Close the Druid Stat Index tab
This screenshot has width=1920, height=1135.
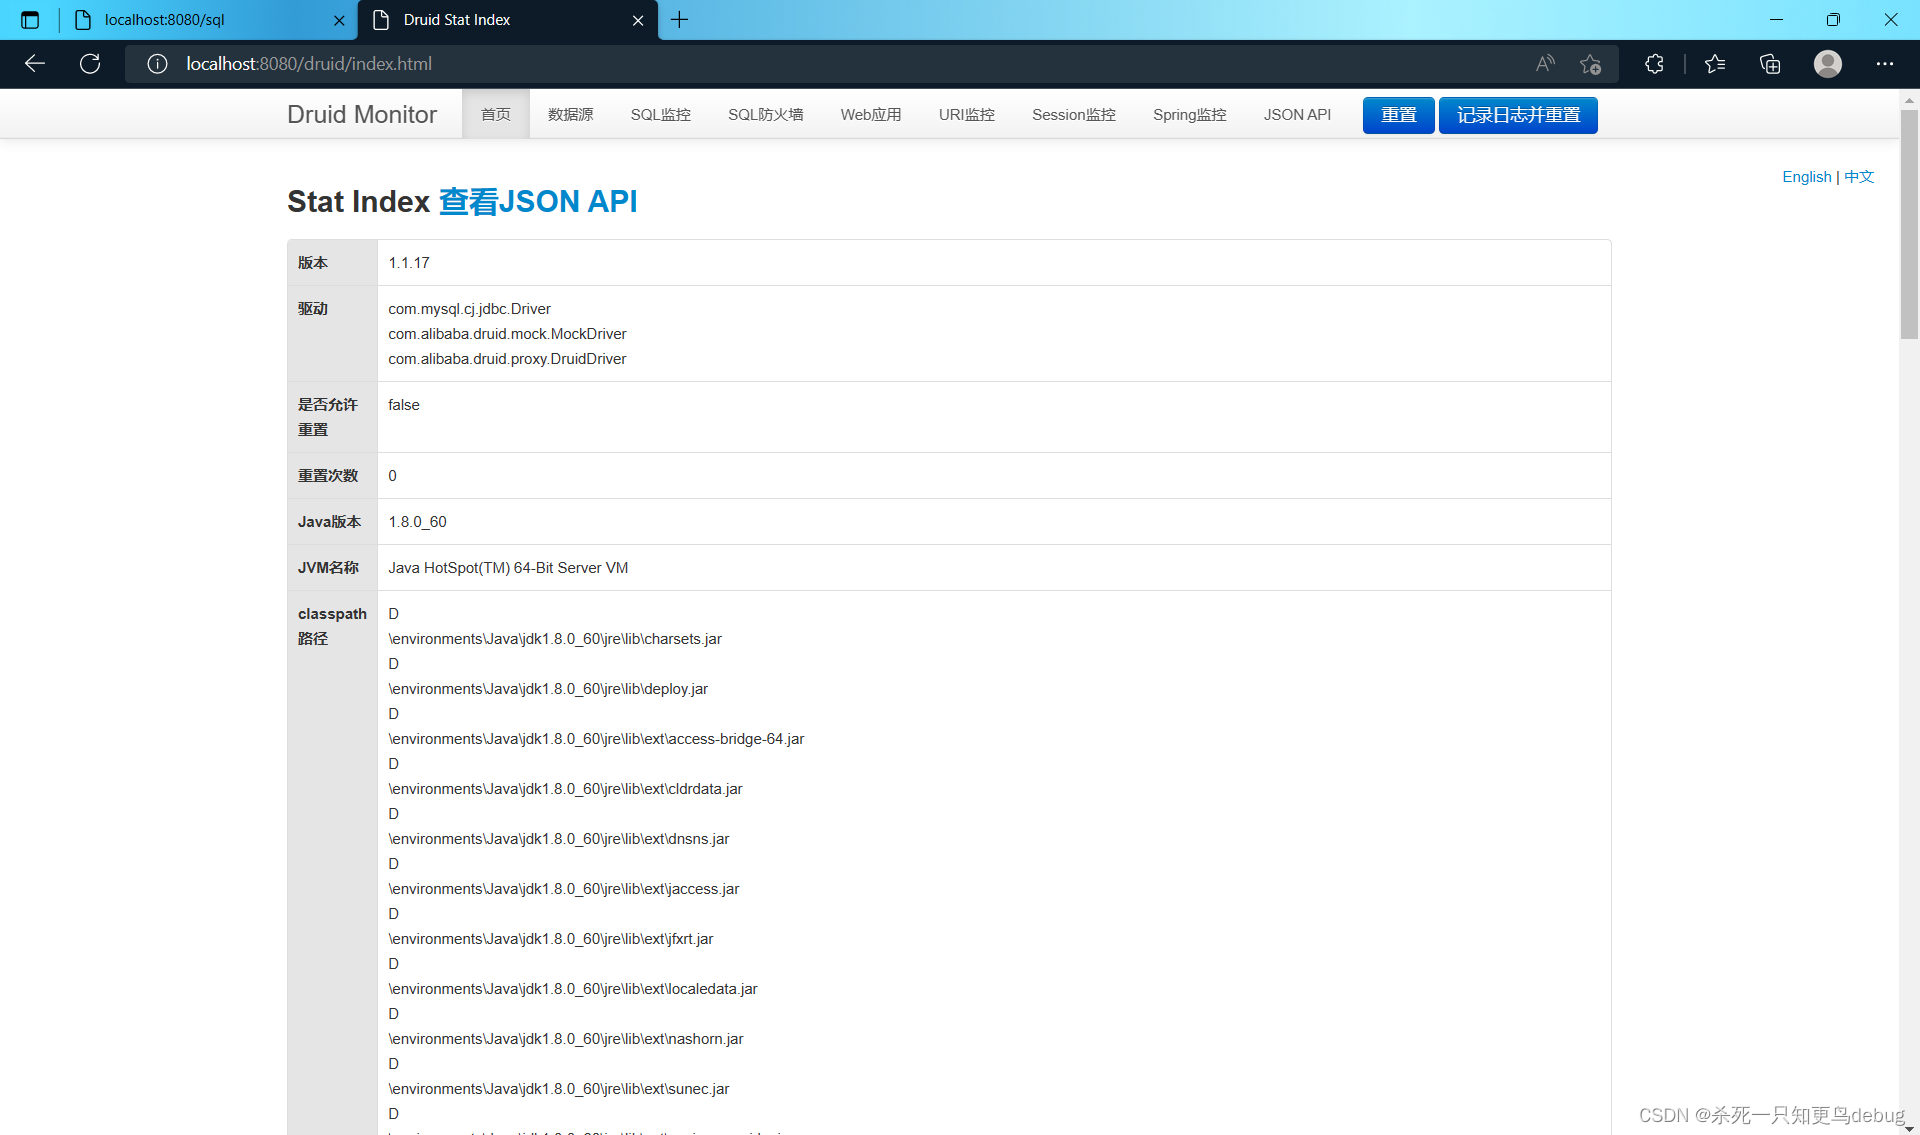pos(638,20)
